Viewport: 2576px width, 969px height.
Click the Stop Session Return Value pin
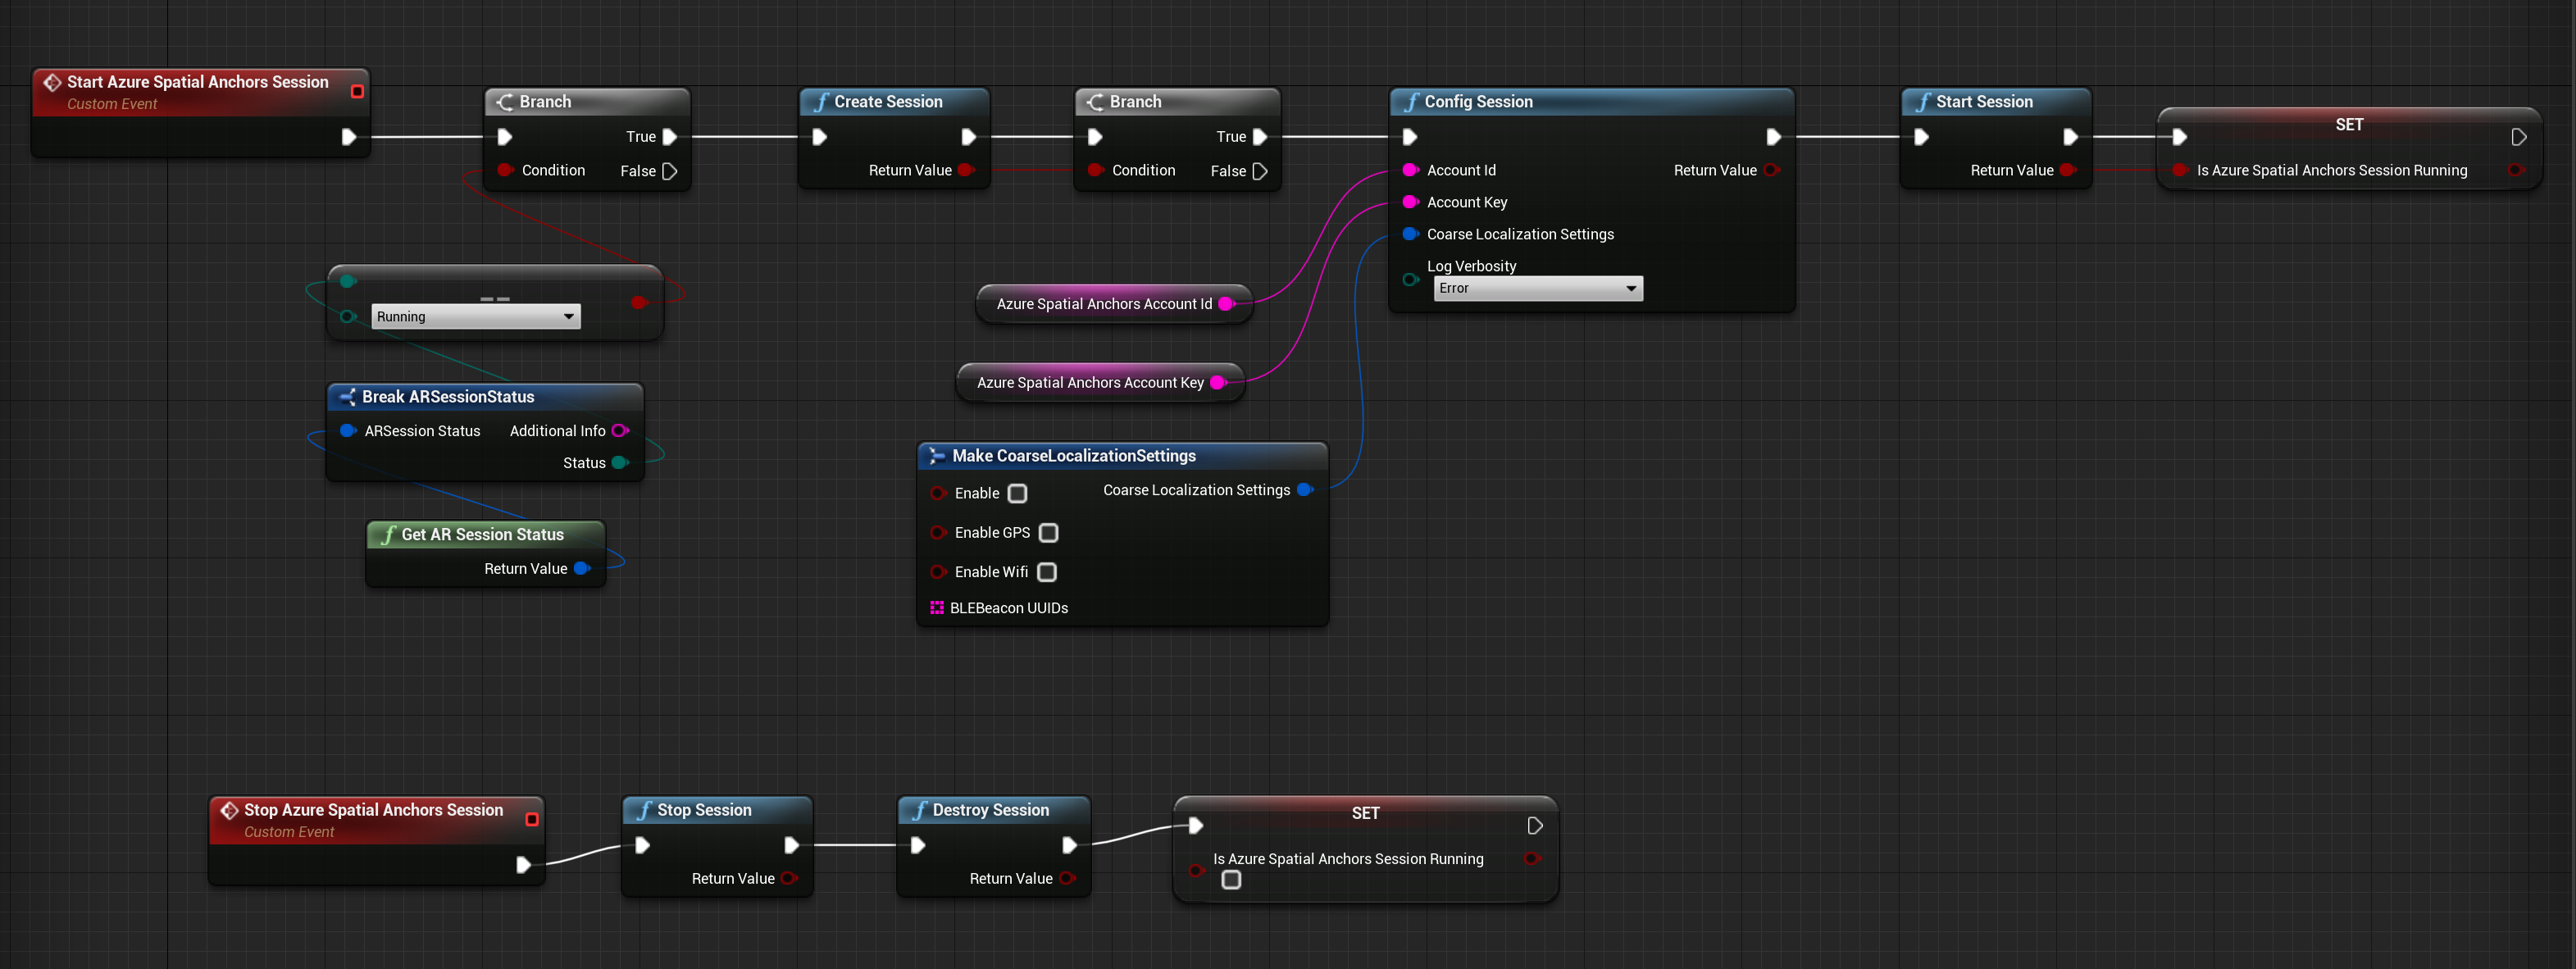[789, 879]
